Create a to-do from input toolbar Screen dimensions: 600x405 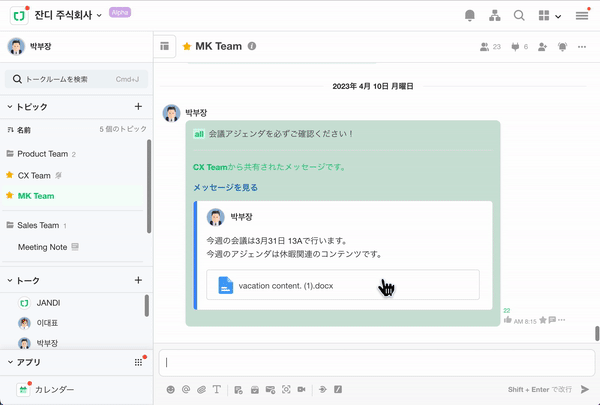pos(238,390)
